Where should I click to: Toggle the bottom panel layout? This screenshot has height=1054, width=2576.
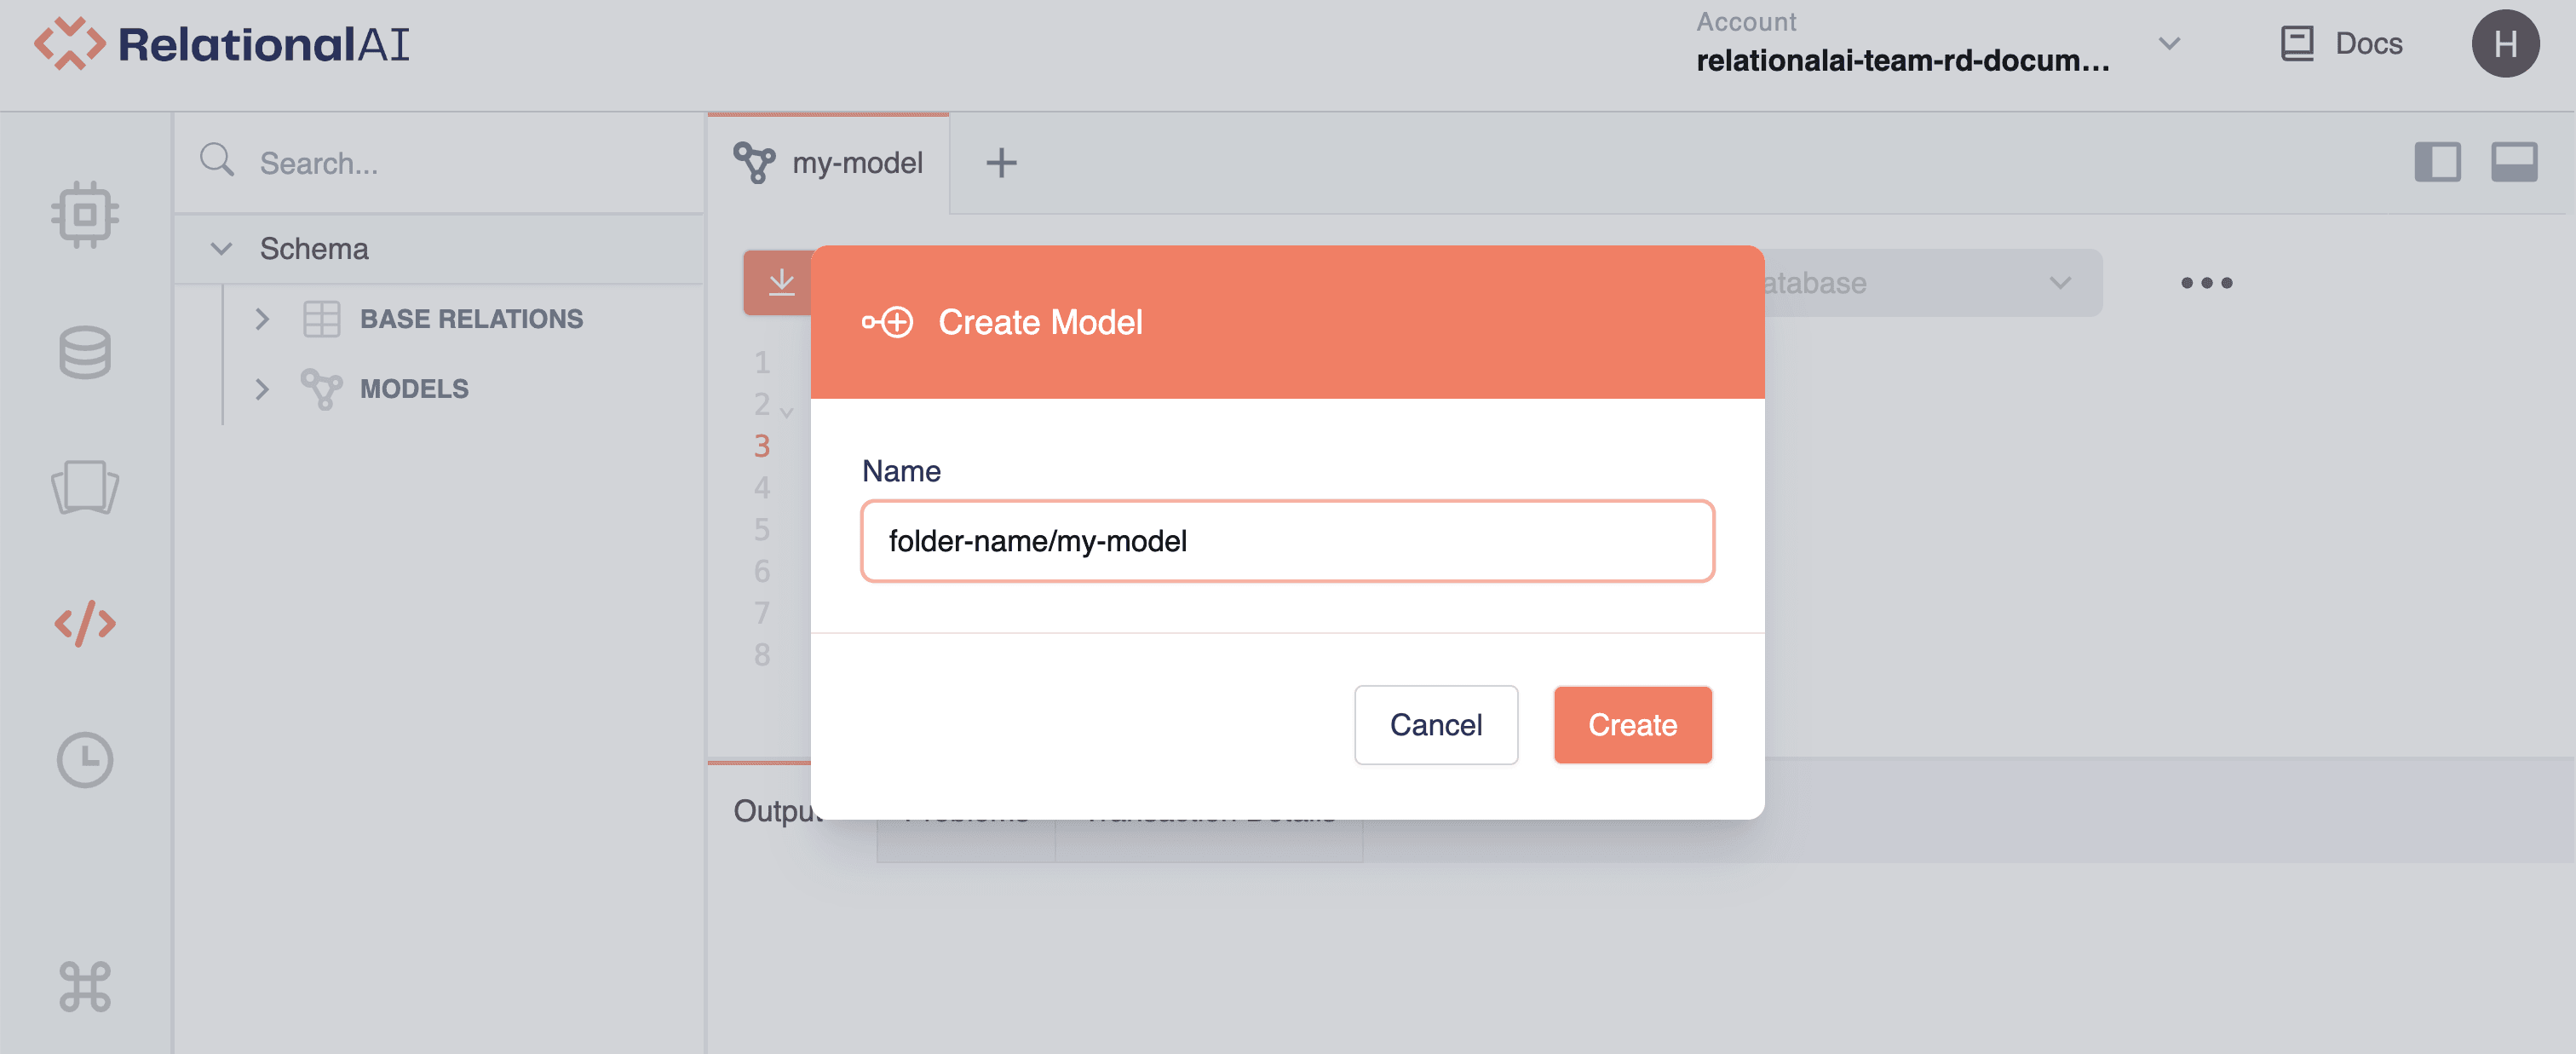(x=2513, y=162)
